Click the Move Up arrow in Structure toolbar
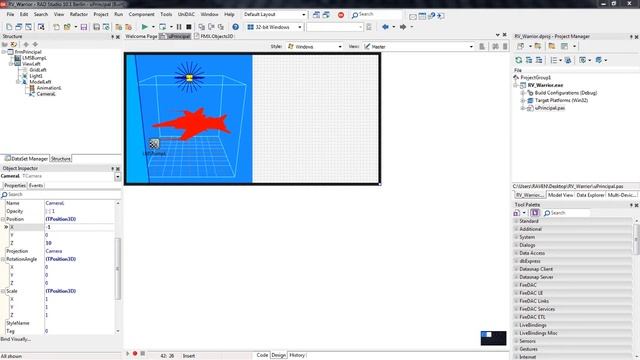 26,44
